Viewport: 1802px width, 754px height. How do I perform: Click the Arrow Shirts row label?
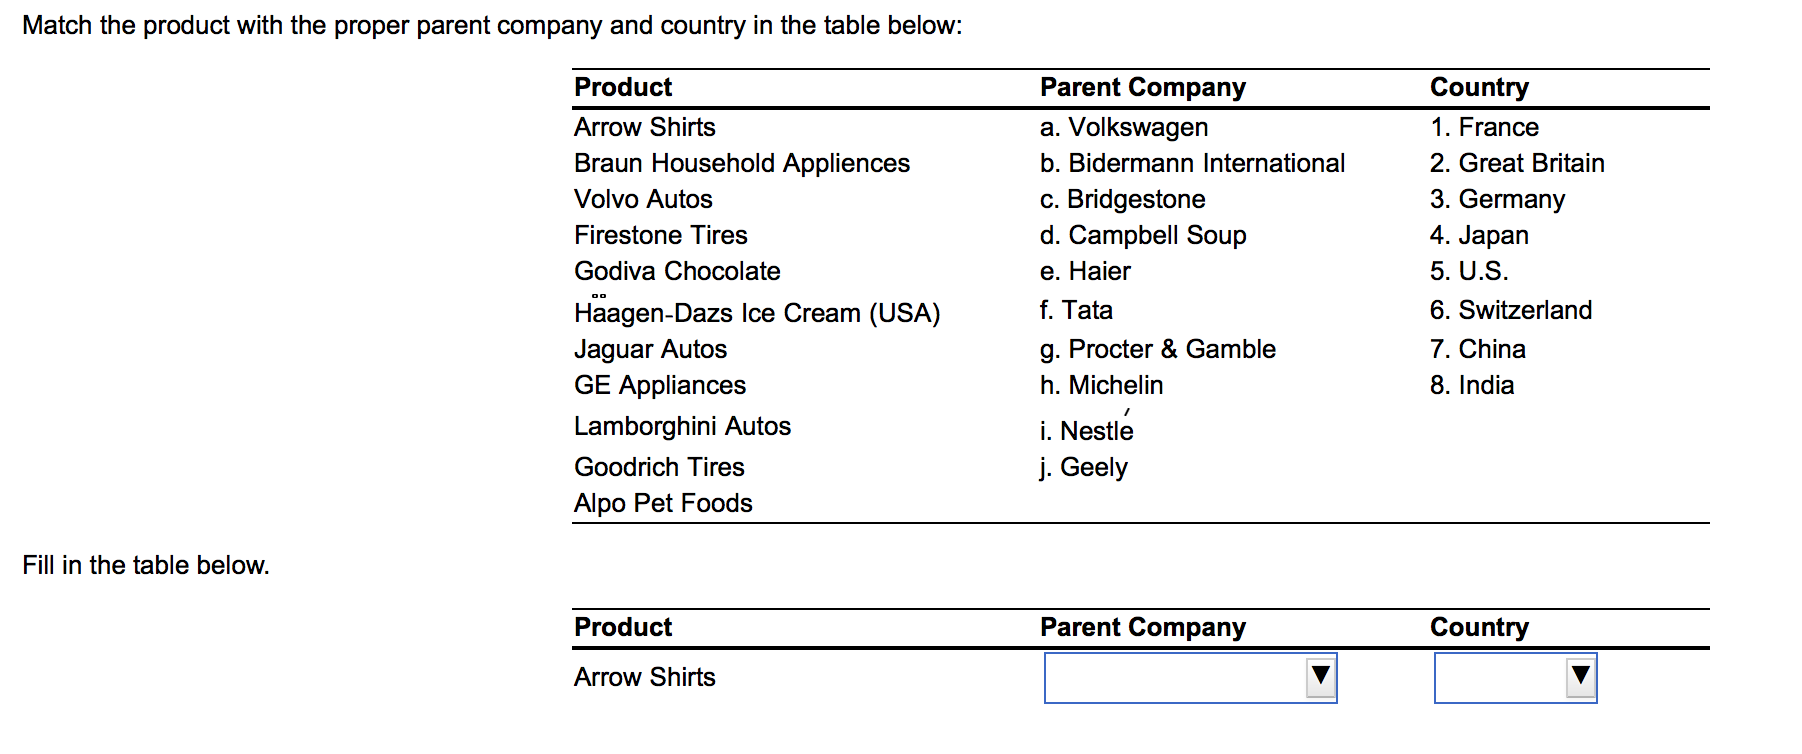tap(644, 677)
